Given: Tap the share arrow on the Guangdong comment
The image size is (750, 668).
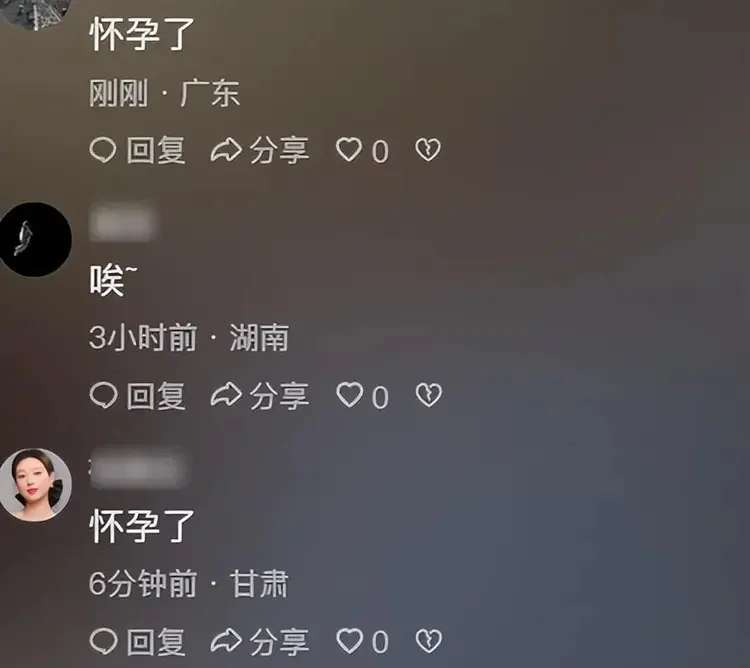Looking at the screenshot, I should [226, 150].
